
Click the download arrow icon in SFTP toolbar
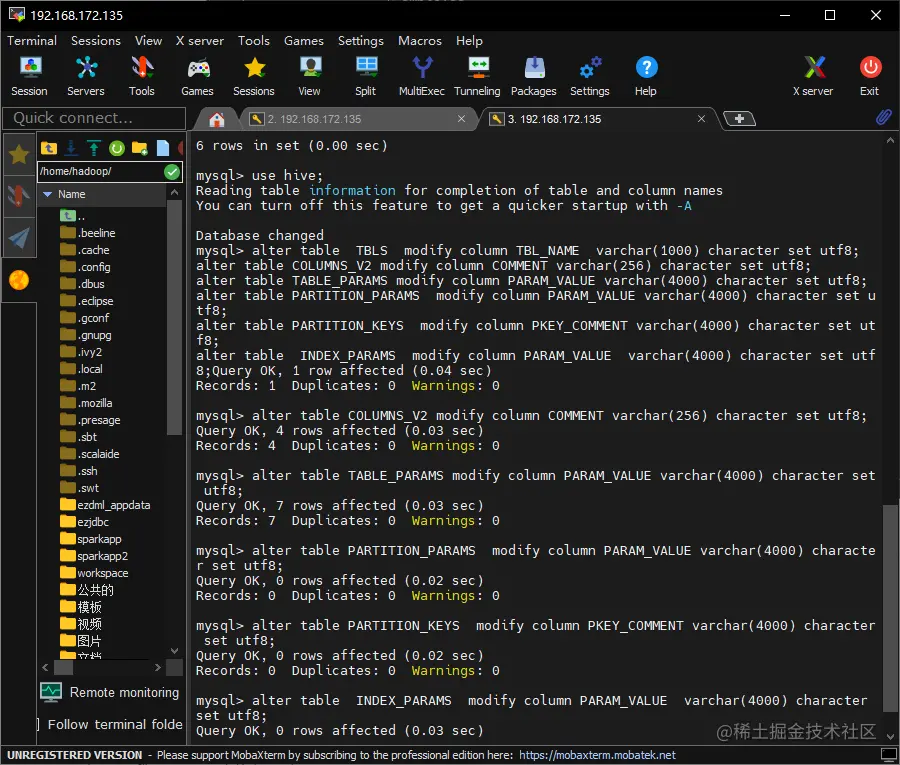(71, 149)
